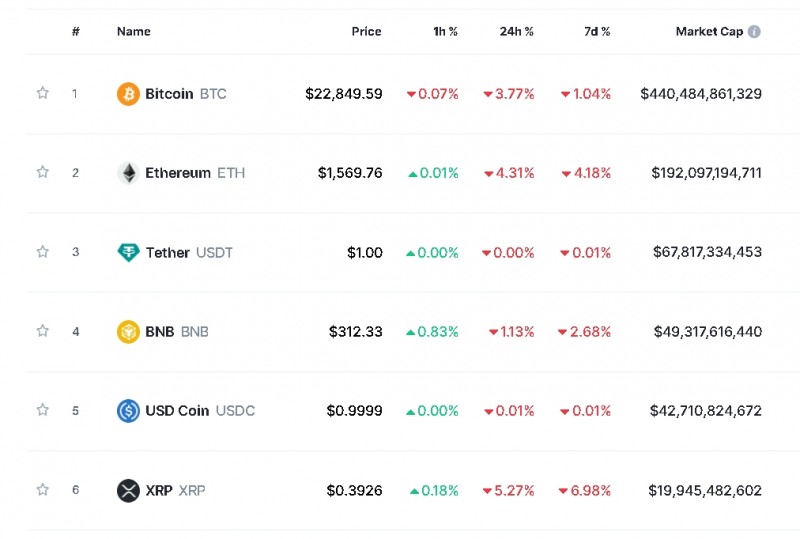Click the Ethereum logo icon
This screenshot has width=800, height=539.
tap(128, 173)
